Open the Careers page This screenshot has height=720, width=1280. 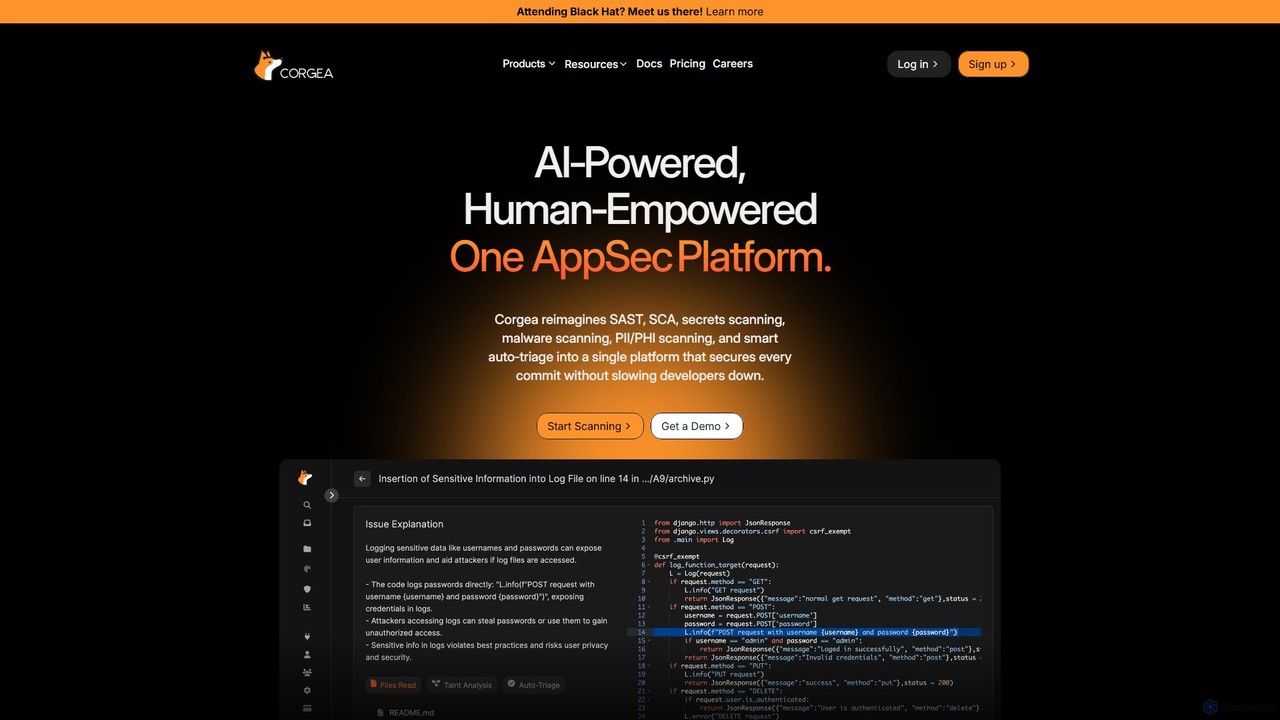[x=733, y=64]
